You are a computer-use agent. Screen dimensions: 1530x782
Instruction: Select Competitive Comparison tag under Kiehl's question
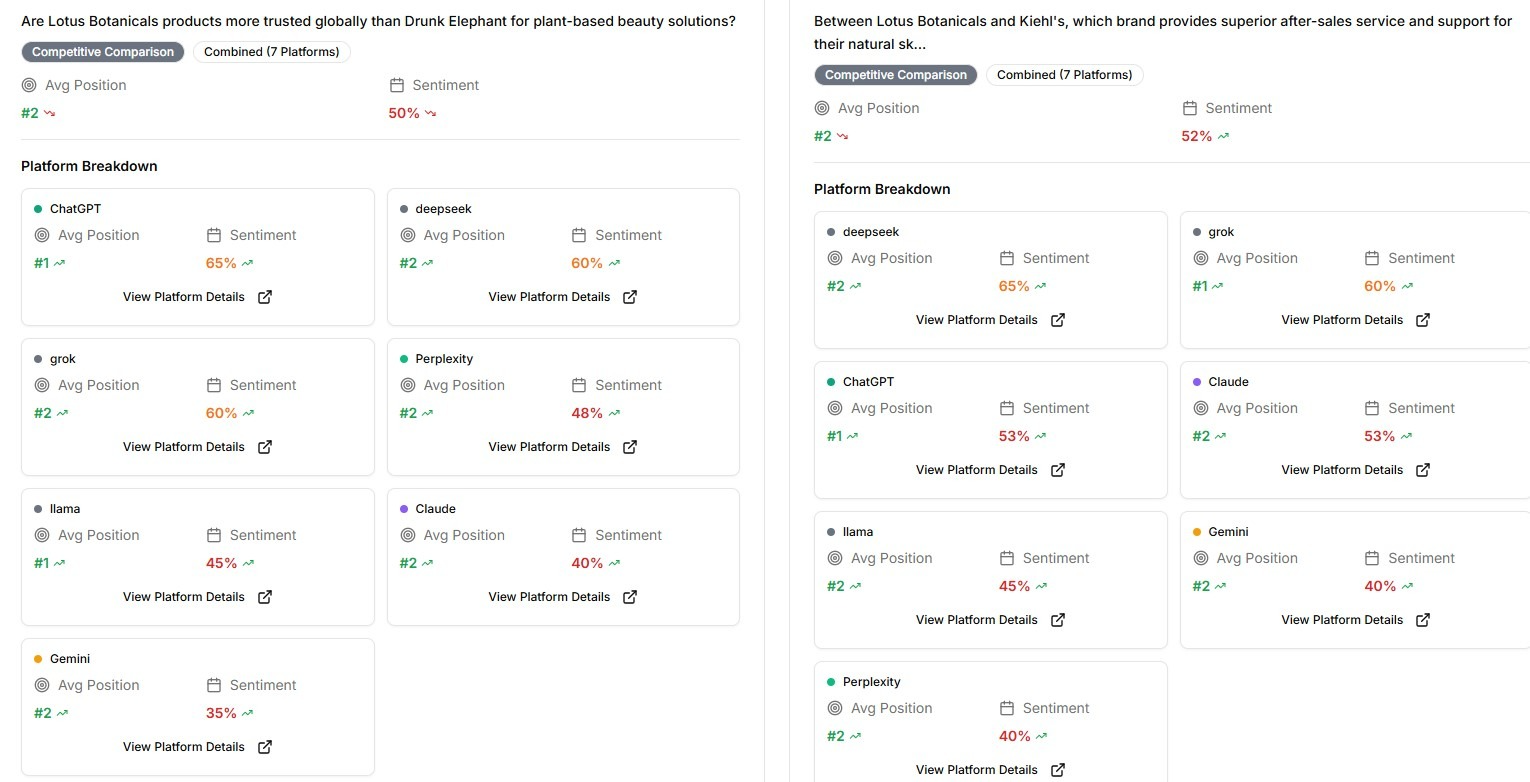(895, 75)
